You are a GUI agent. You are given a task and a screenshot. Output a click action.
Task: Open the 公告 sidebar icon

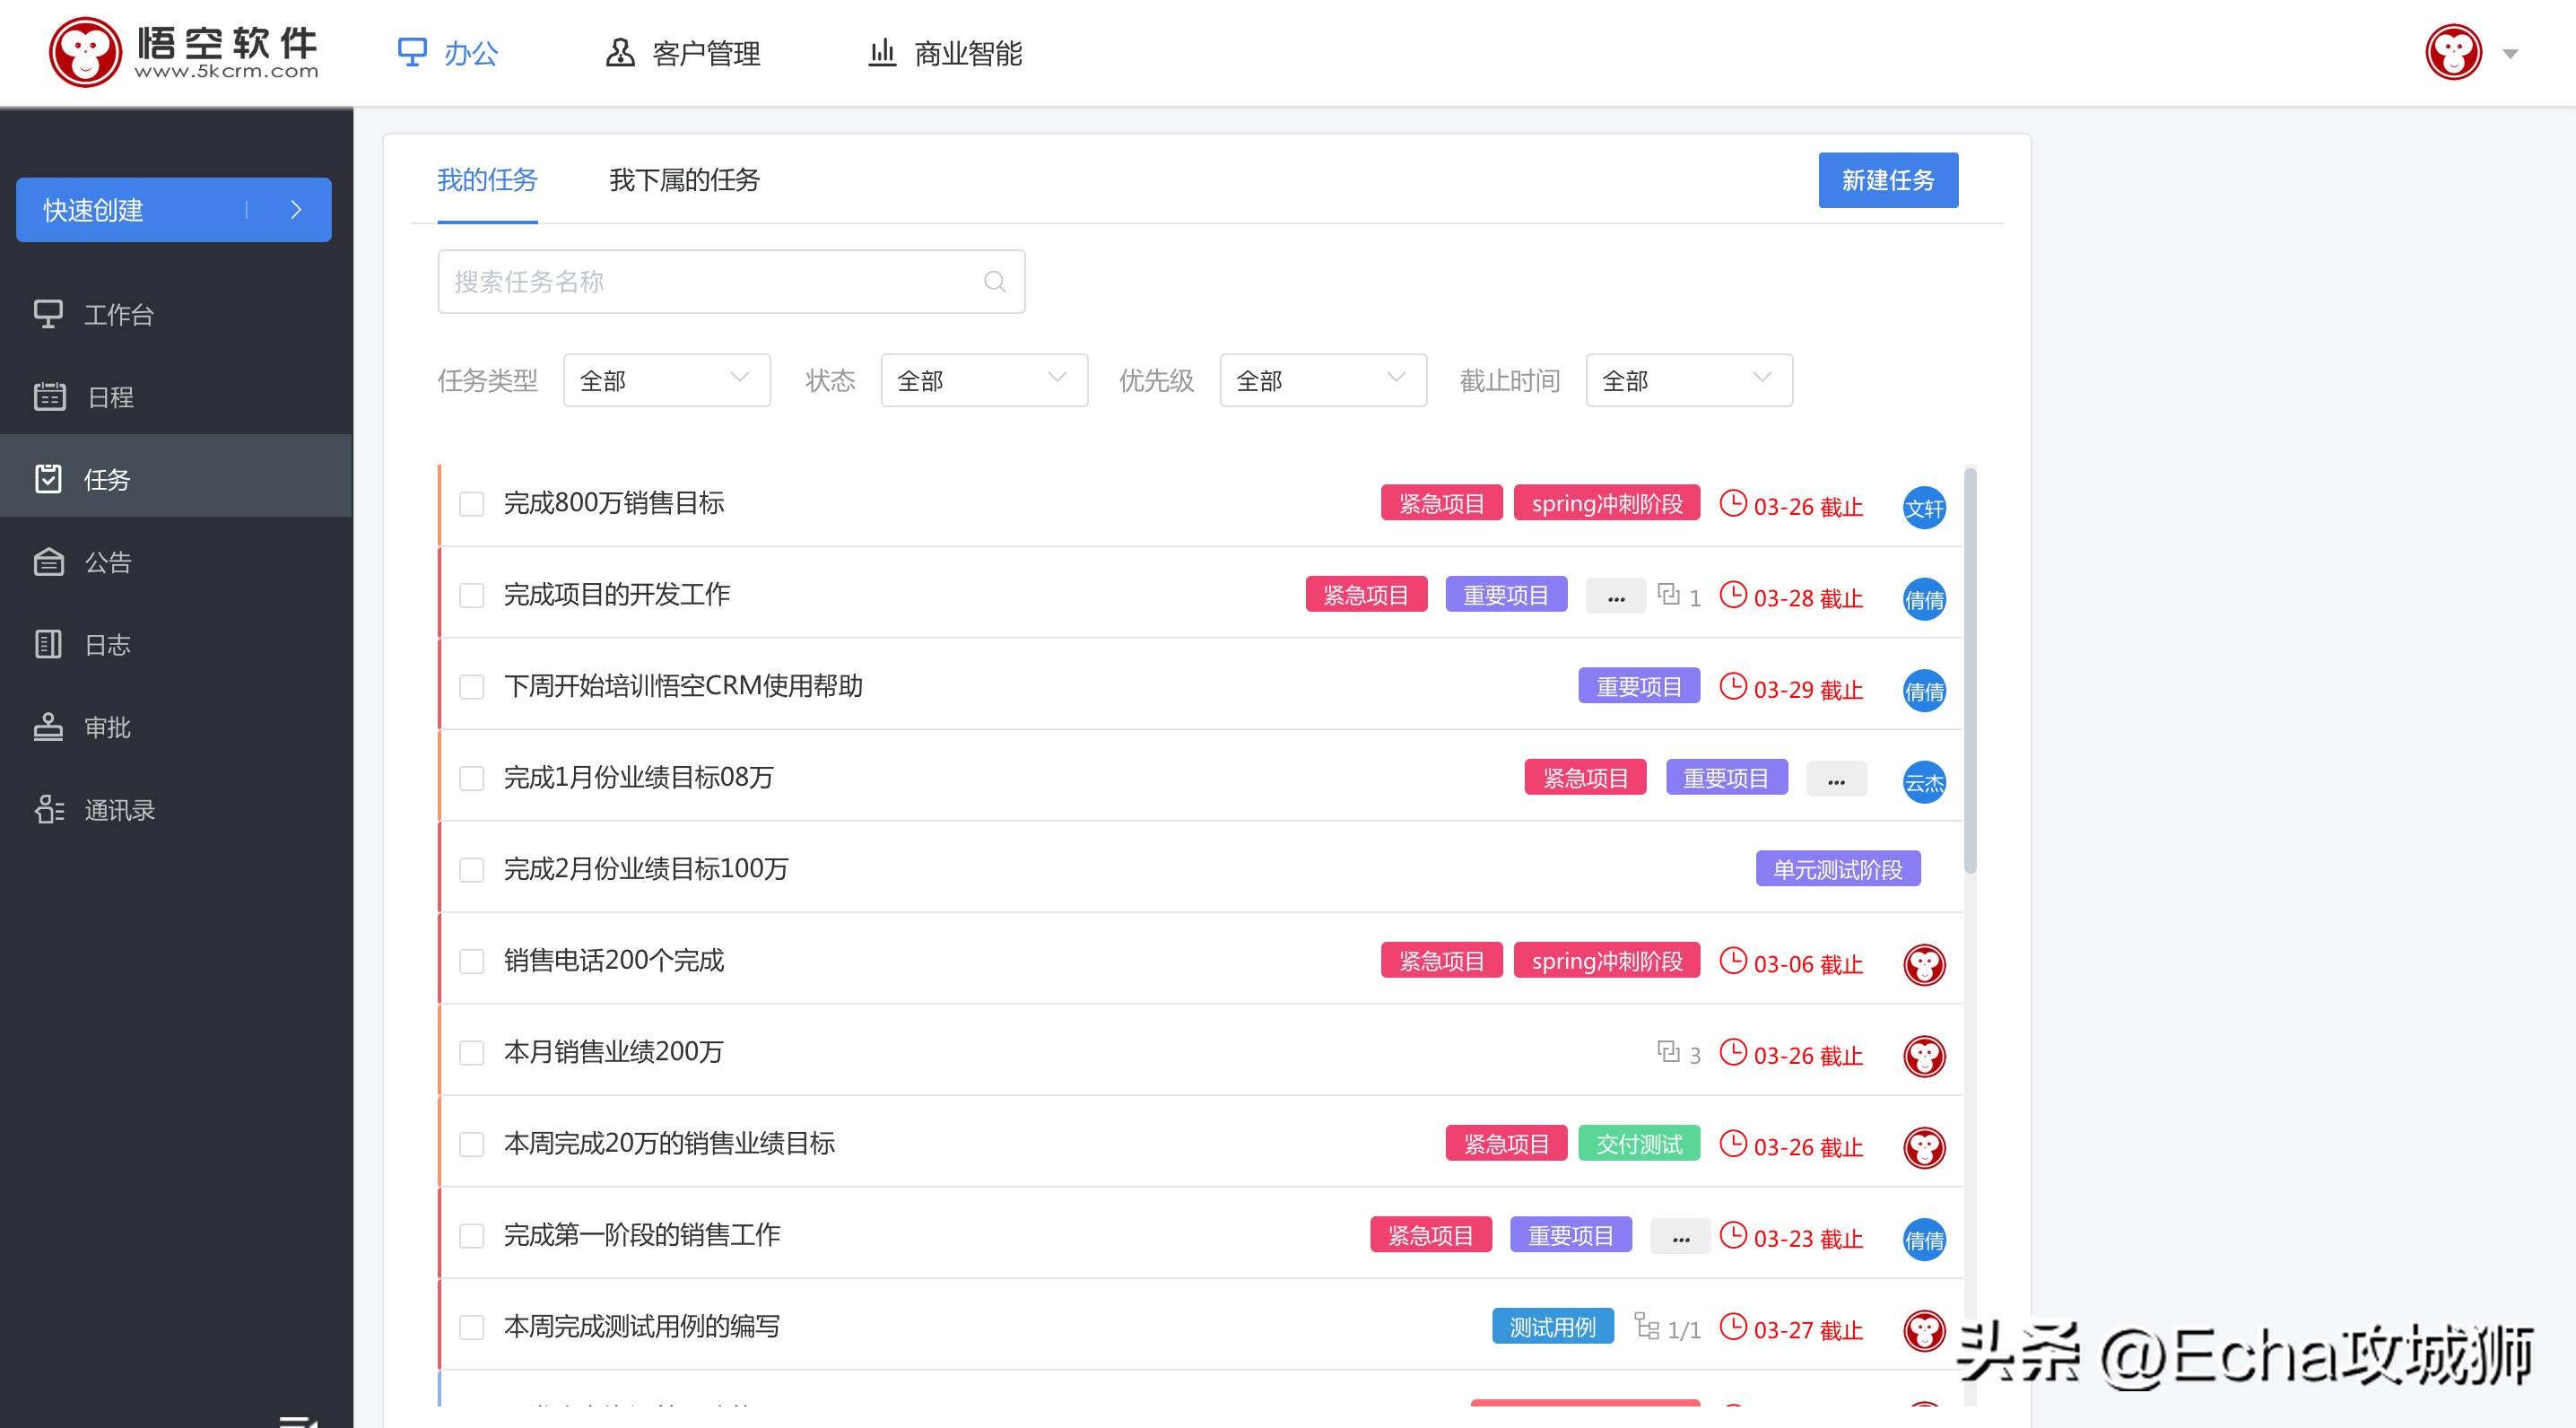tap(51, 562)
